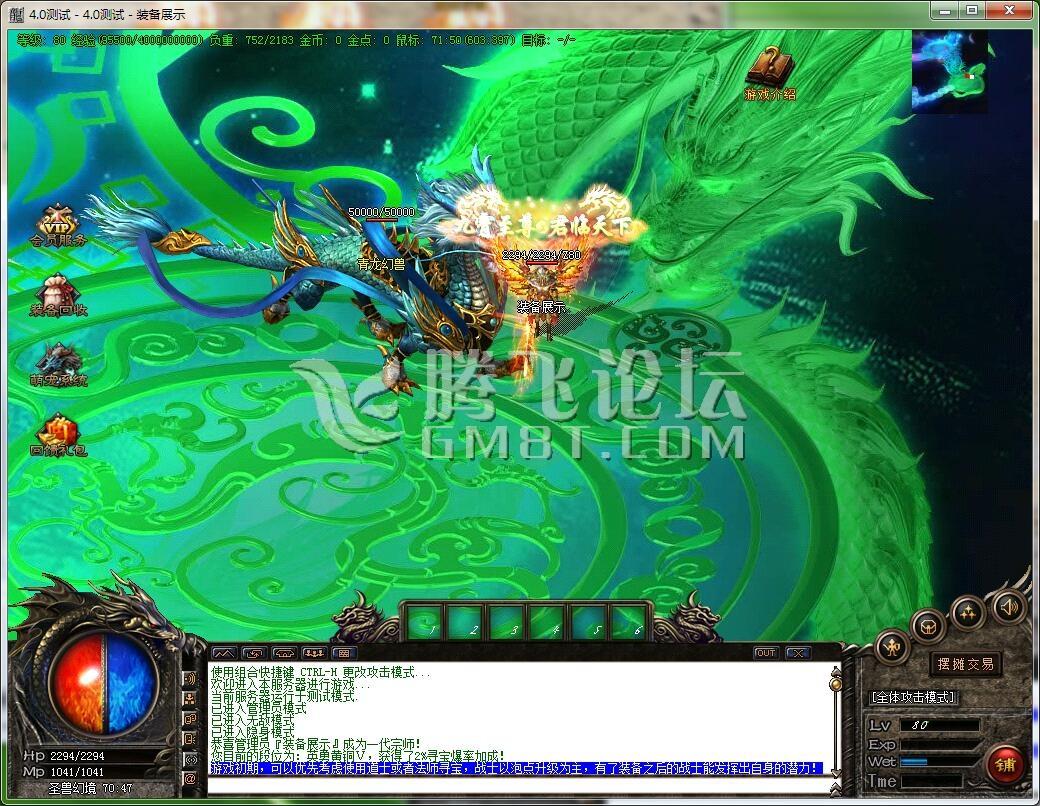This screenshot has width=1040, height=806.
Task: Select quick slot 2
Action: (x=466, y=623)
